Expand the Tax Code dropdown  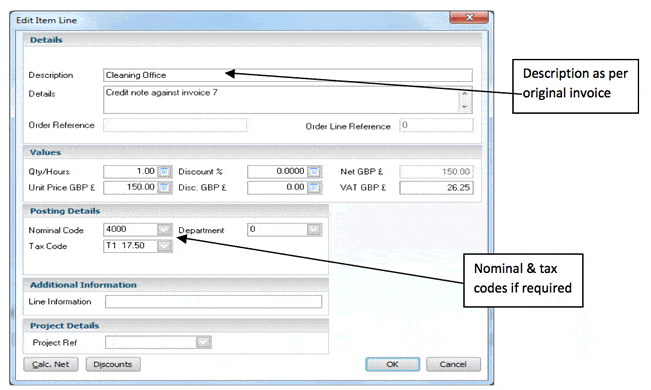point(164,246)
